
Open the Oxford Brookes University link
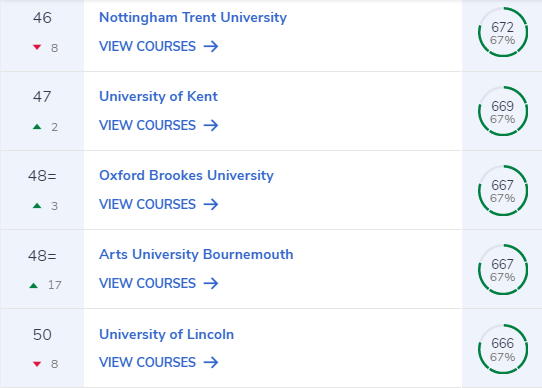pos(186,175)
